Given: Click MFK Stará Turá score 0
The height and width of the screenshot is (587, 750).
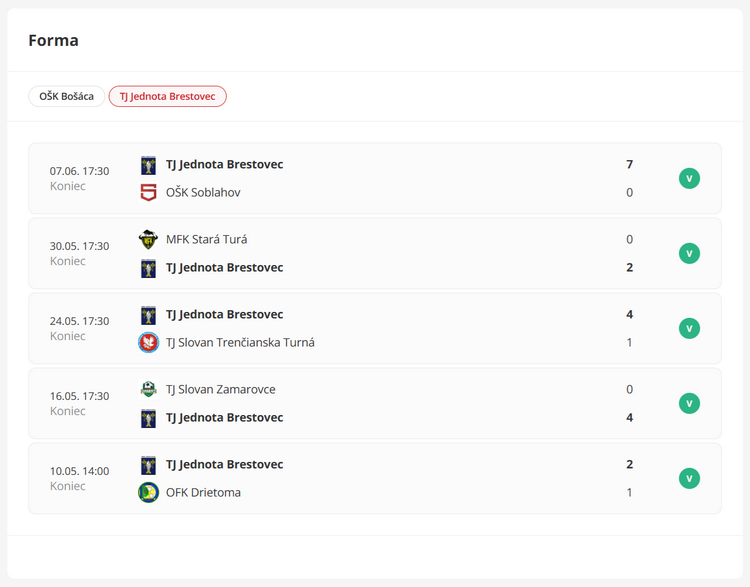Looking at the screenshot, I should [629, 239].
